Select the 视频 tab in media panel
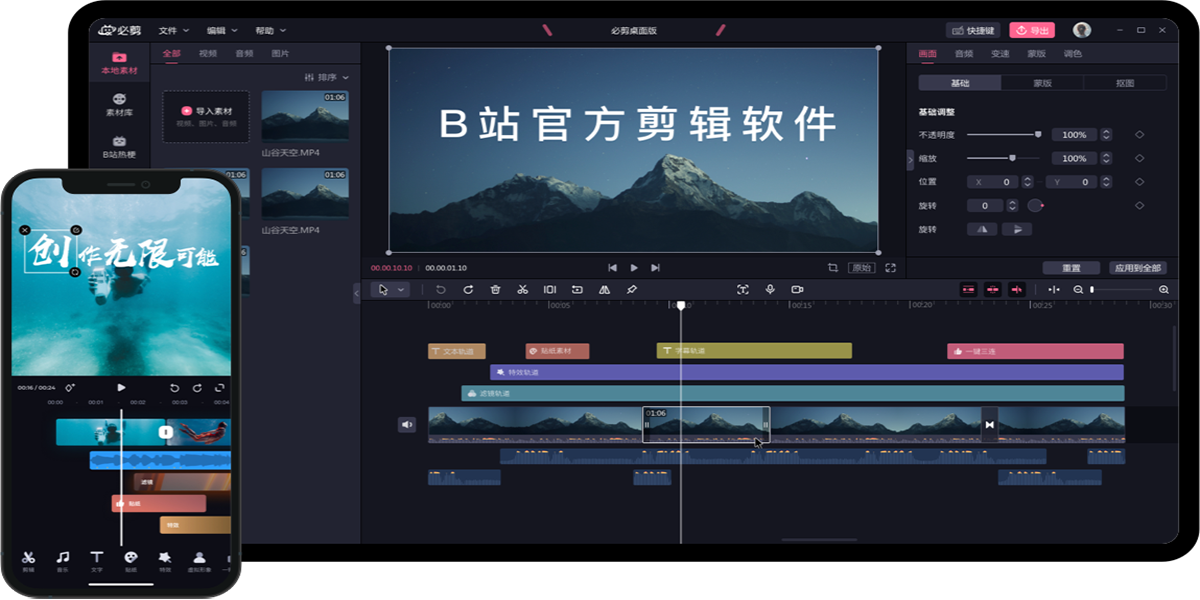1200x600 pixels. coord(208,53)
